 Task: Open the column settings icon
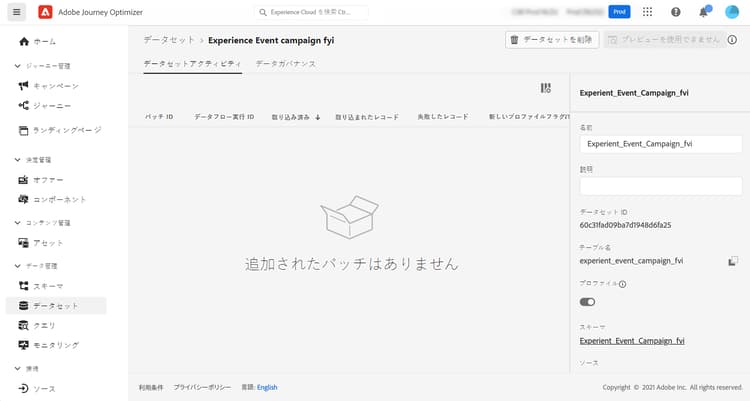tap(546, 88)
